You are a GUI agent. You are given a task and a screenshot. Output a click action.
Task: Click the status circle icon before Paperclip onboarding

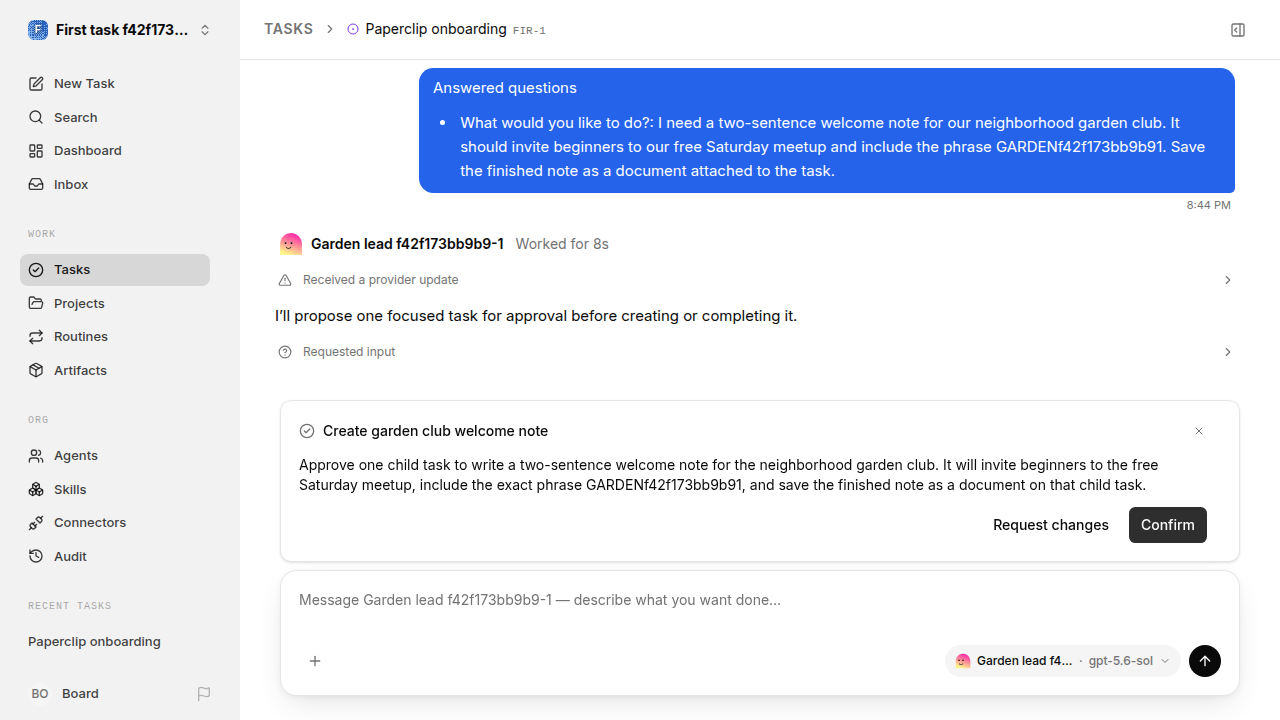coord(353,30)
